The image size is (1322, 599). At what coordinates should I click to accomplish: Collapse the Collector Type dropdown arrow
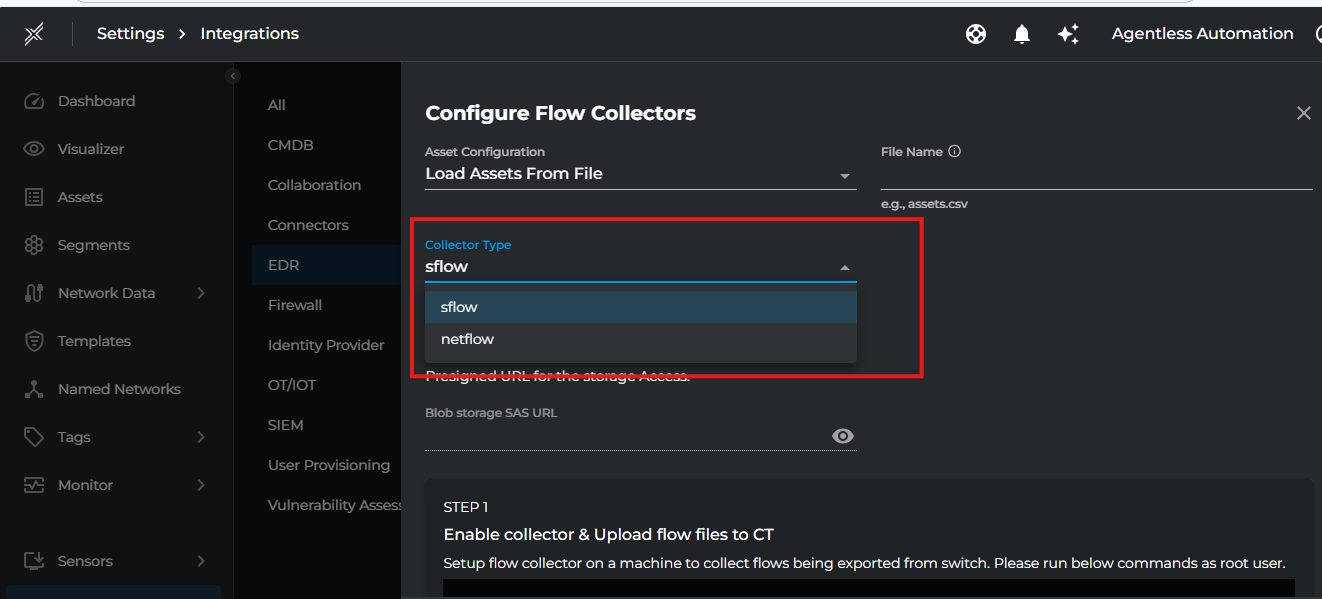point(845,267)
